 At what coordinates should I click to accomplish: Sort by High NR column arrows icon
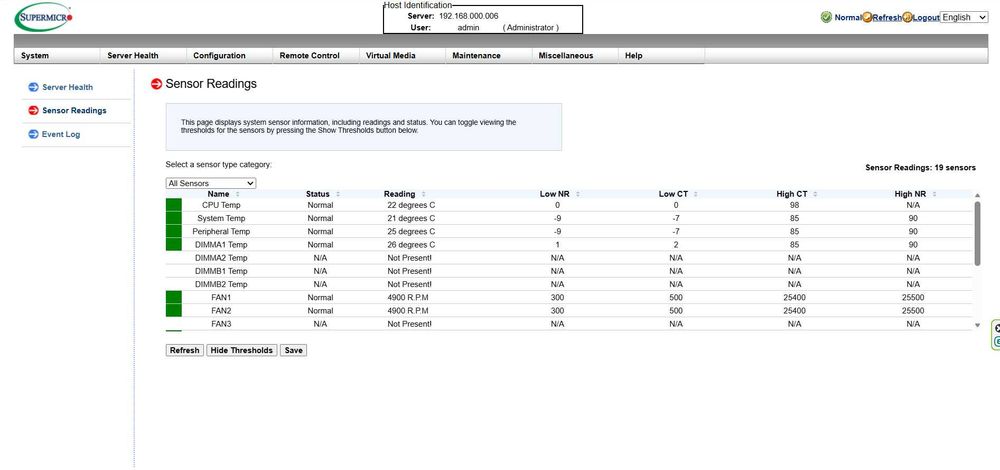(x=935, y=194)
